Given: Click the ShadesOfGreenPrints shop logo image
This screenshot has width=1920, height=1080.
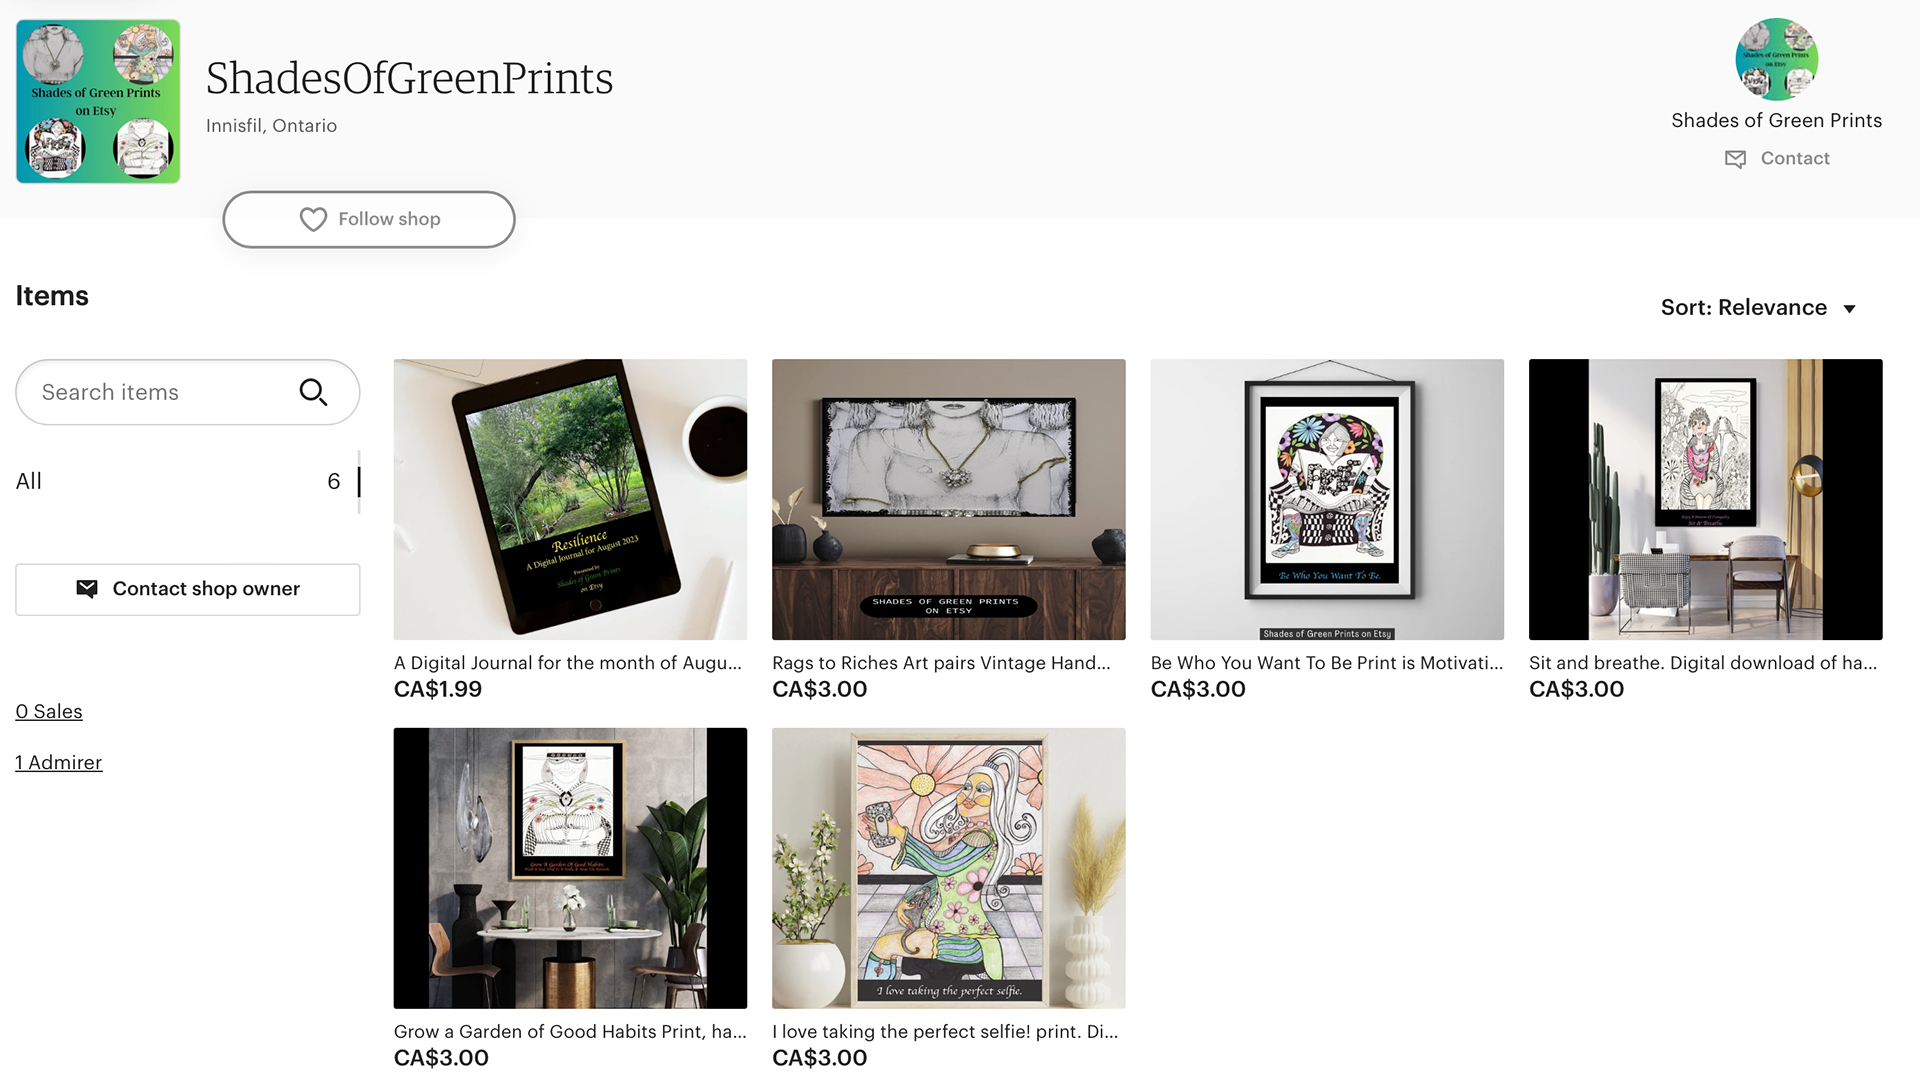Looking at the screenshot, I should 98,101.
